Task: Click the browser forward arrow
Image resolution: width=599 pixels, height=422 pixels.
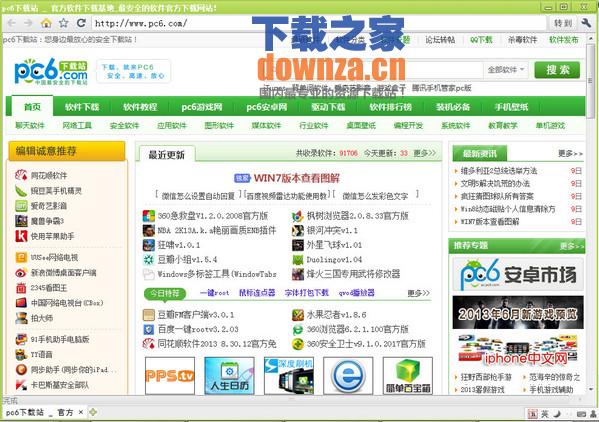Action: tap(29, 23)
